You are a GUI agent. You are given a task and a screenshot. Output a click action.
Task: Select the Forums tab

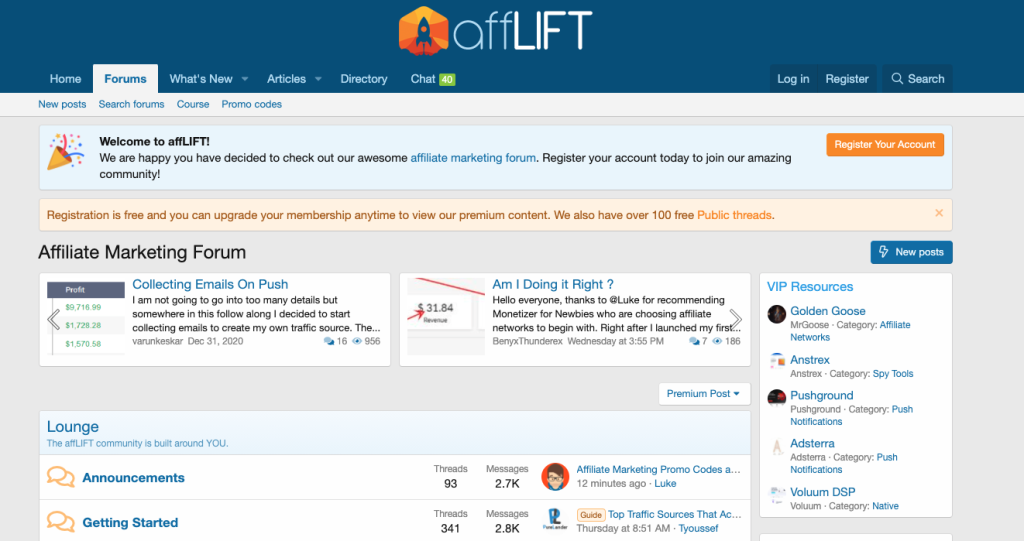tap(125, 78)
